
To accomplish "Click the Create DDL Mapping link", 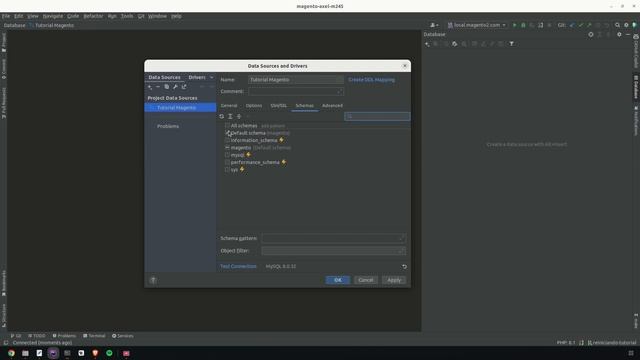I will click(x=371, y=80).
